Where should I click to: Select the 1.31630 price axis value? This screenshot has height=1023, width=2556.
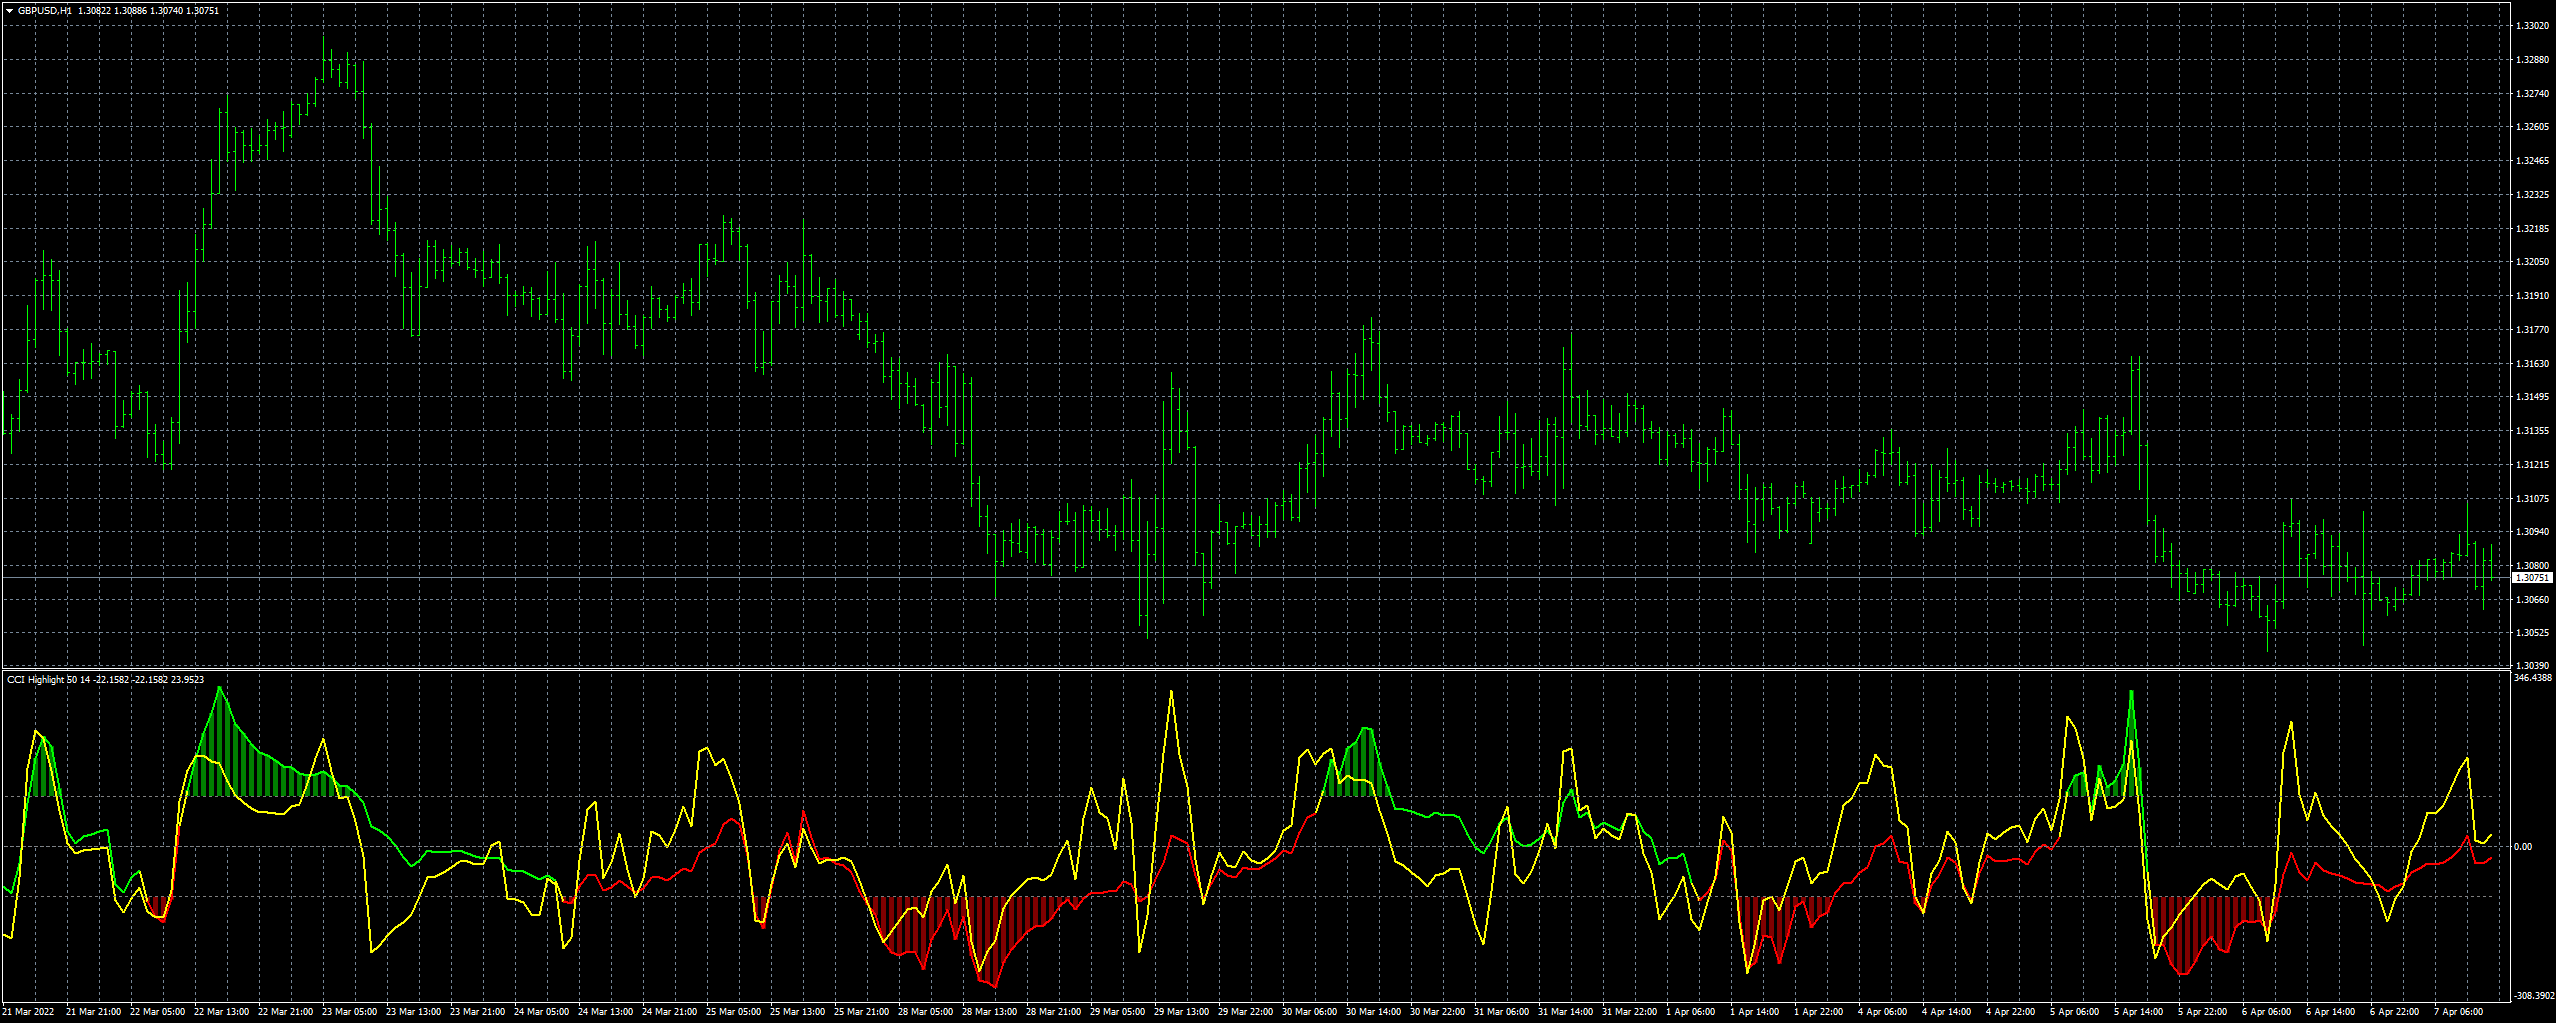click(x=2532, y=364)
